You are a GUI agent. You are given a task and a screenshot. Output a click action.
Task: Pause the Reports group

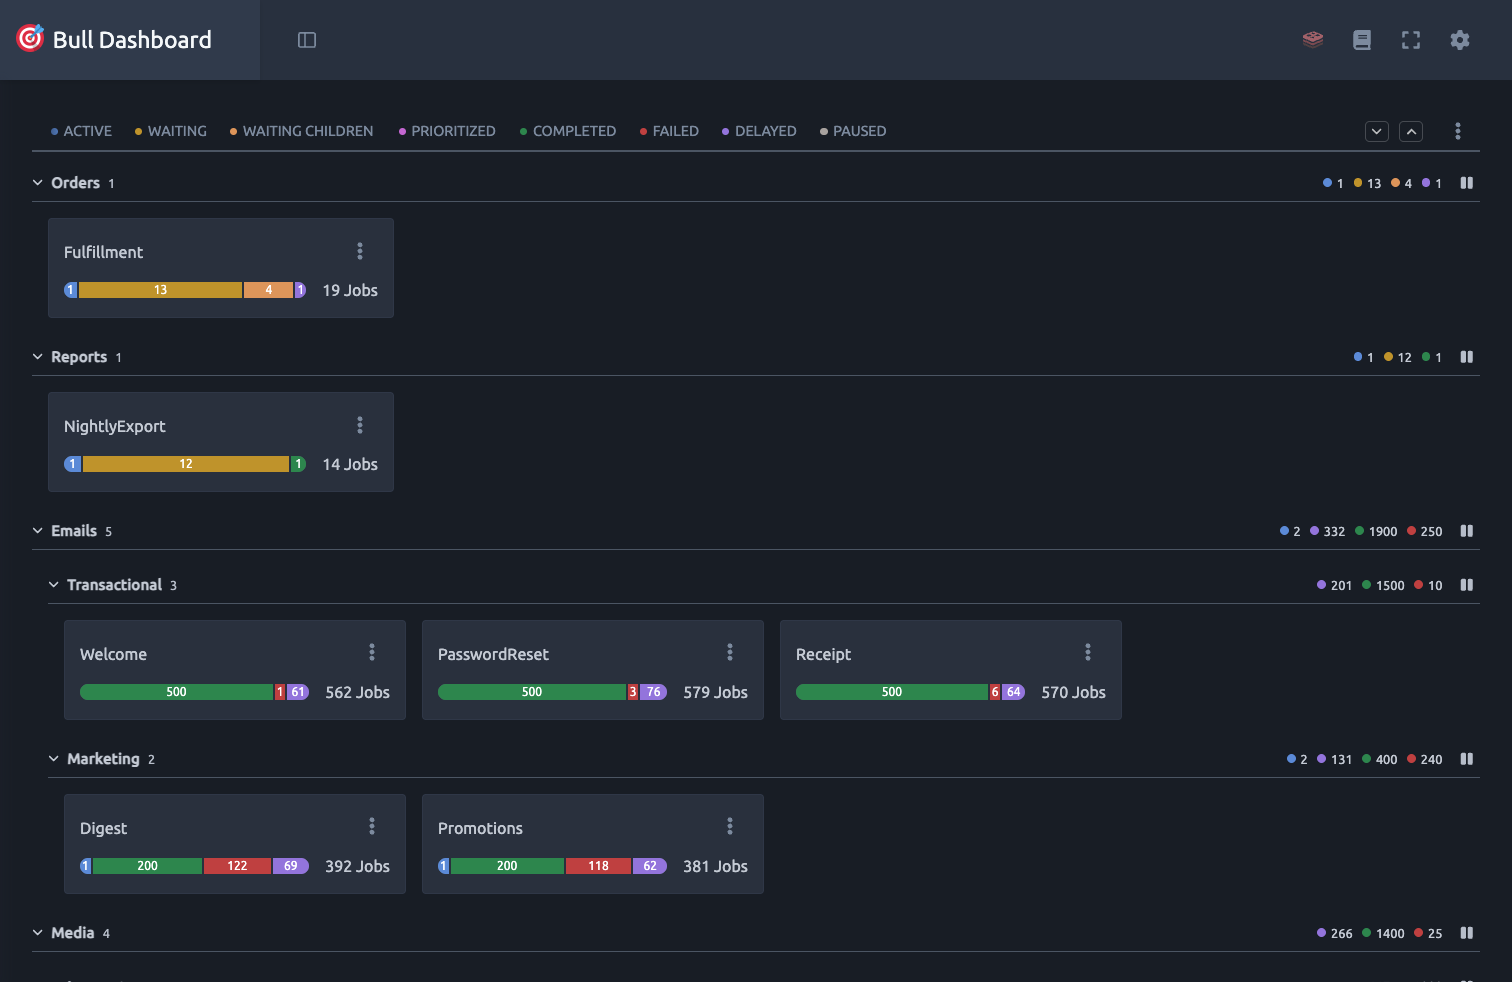pos(1467,357)
